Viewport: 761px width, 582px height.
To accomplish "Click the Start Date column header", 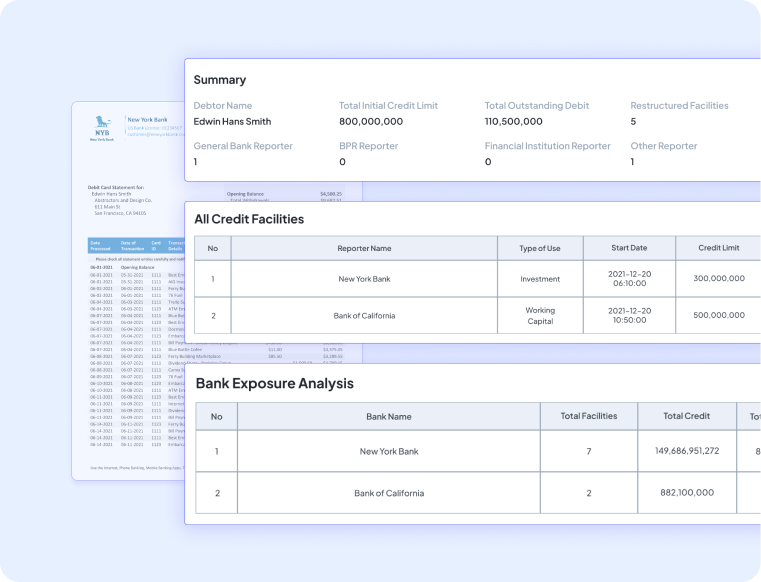I will 630,249.
